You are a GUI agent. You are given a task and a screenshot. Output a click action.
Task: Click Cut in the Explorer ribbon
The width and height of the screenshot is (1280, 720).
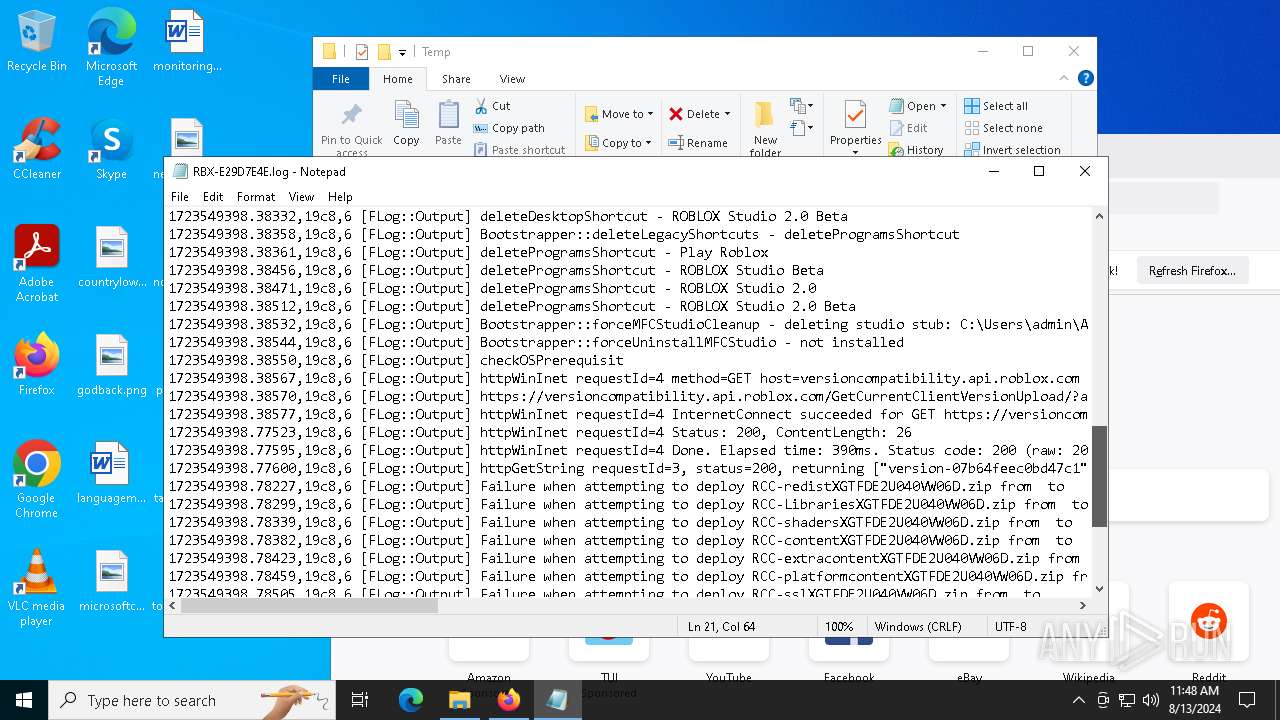pyautogui.click(x=492, y=106)
